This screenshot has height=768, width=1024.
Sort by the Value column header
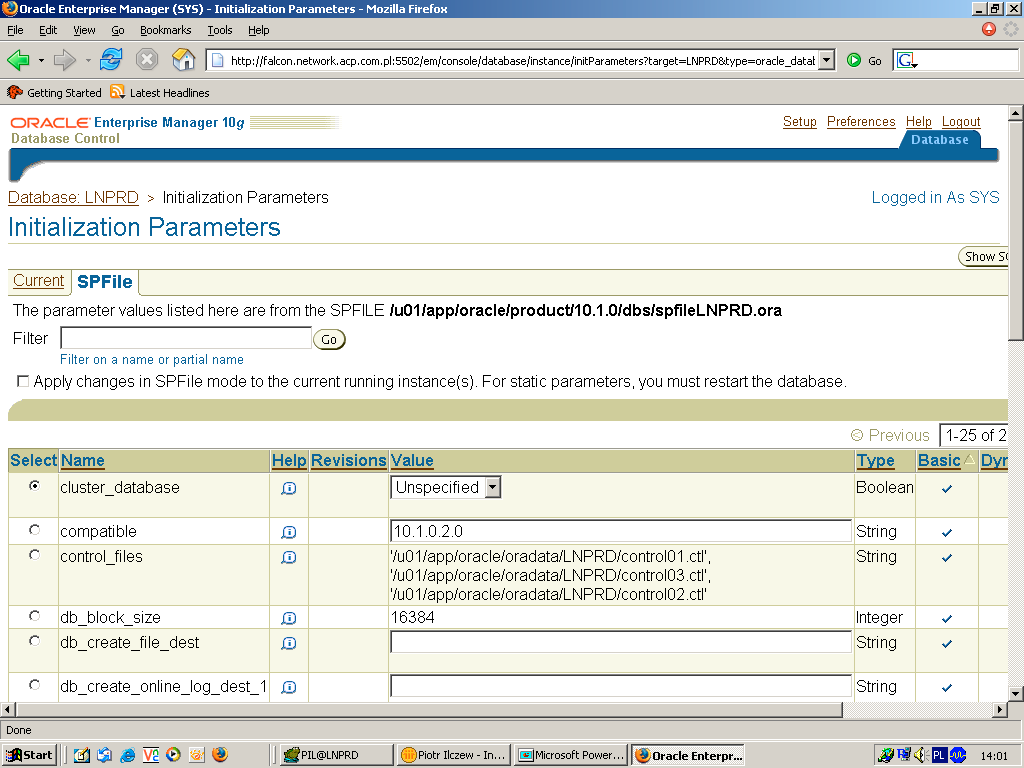pyautogui.click(x=411, y=460)
